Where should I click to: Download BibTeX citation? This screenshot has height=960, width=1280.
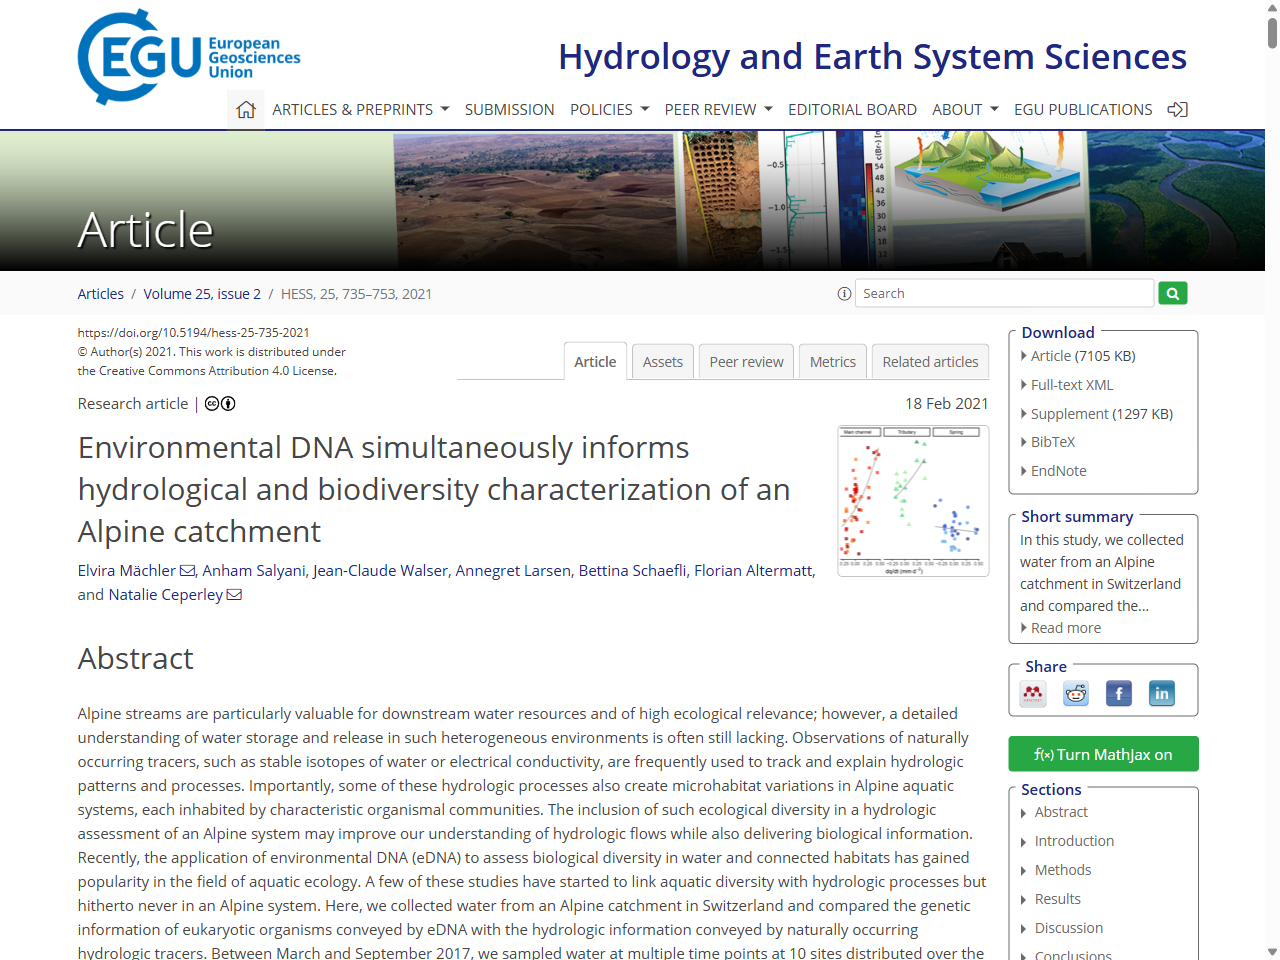(1053, 442)
